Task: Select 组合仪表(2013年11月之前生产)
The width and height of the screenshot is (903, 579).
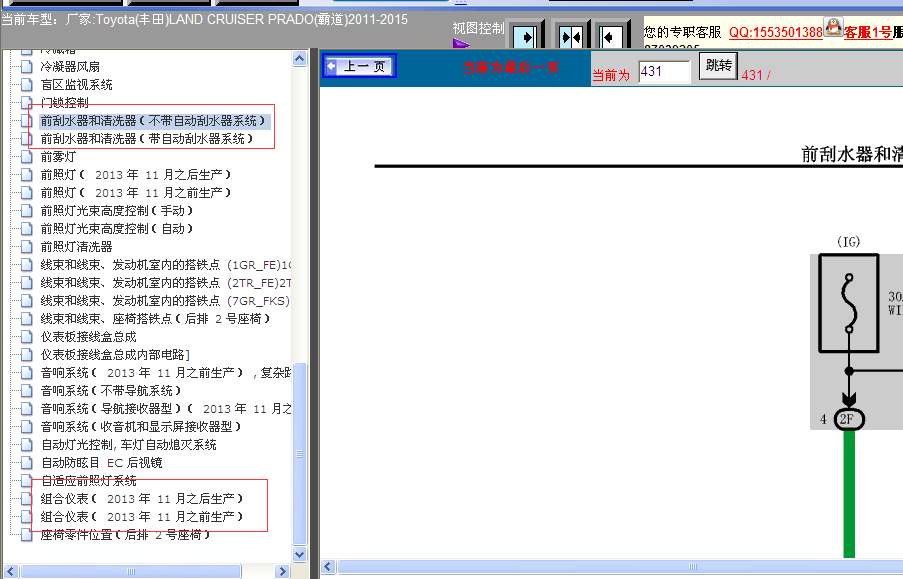Action: click(x=142, y=517)
